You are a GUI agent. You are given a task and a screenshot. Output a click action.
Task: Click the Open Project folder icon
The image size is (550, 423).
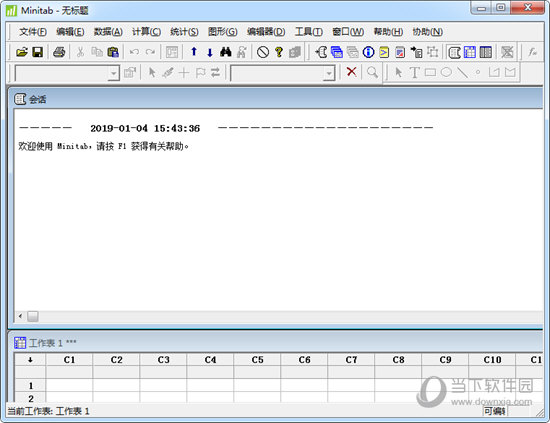click(x=22, y=52)
